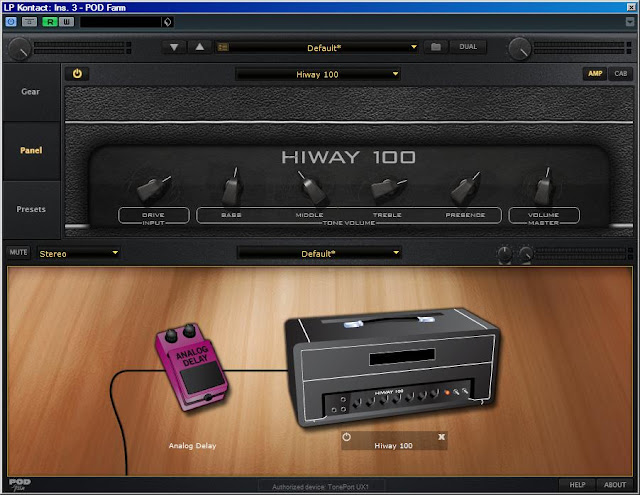Select the Hiway 100 amp head image
This screenshot has width=640, height=495.
pos(392,367)
